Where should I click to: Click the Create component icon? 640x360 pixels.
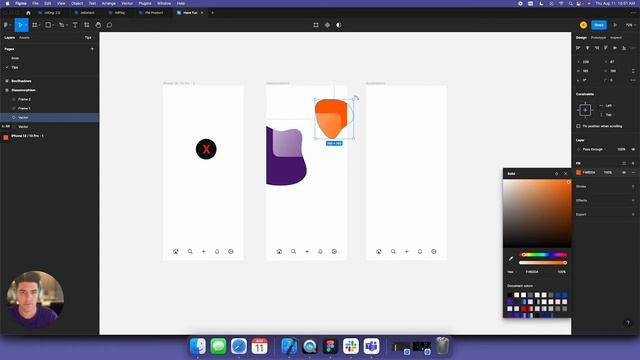coord(327,25)
